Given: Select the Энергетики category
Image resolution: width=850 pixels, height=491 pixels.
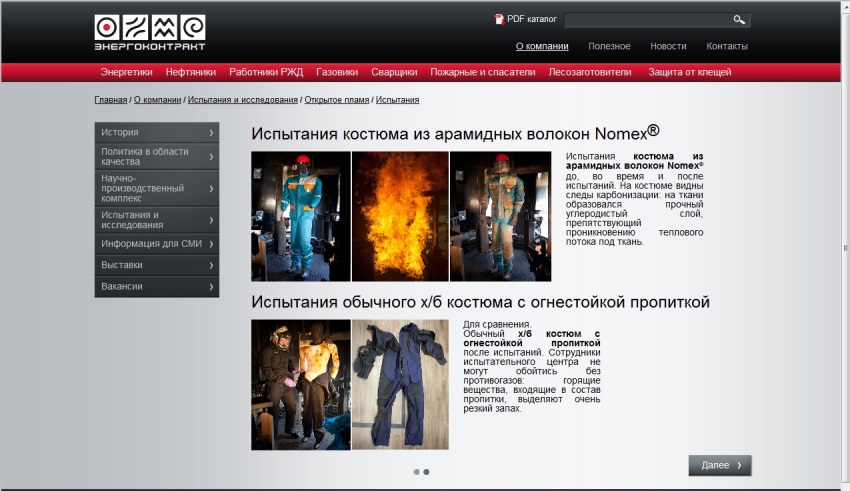Looking at the screenshot, I should [x=126, y=72].
